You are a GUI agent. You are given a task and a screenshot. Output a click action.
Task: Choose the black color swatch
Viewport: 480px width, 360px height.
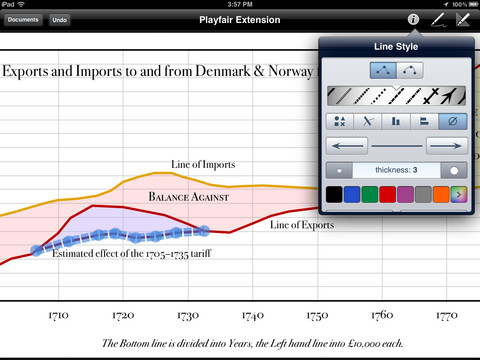tap(334, 194)
